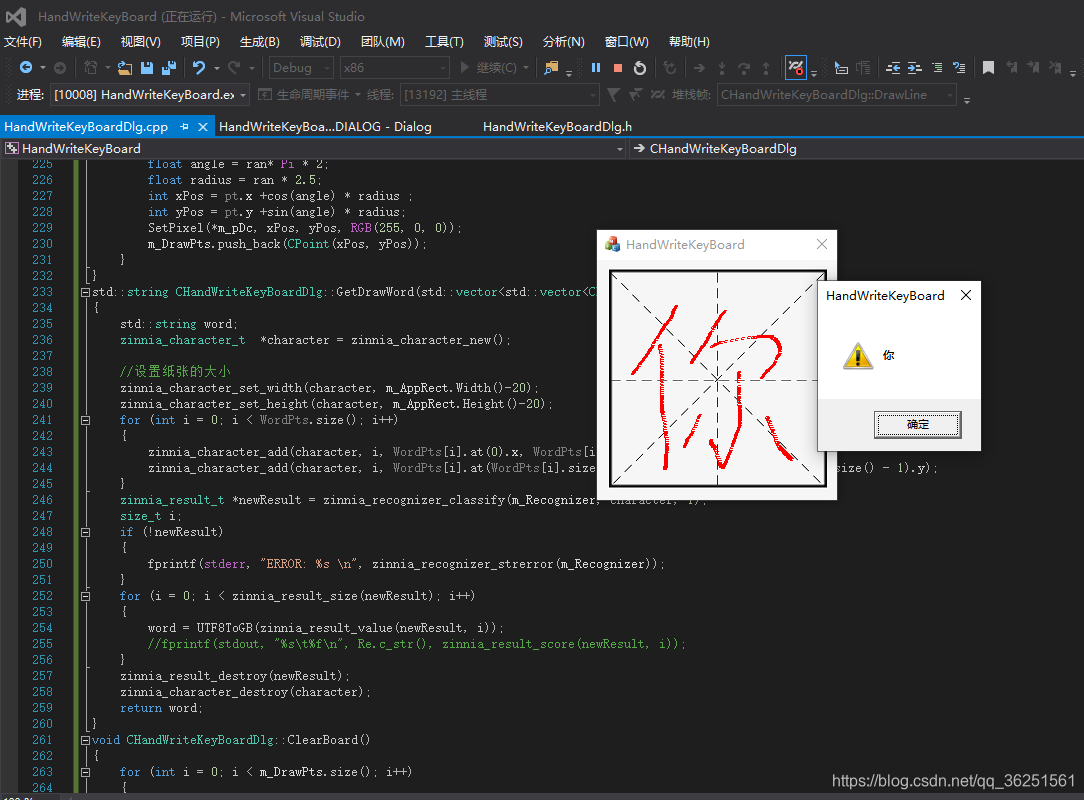Viewport: 1084px width, 800px height.
Task: Click the Find in Files icon
Action: point(551,68)
